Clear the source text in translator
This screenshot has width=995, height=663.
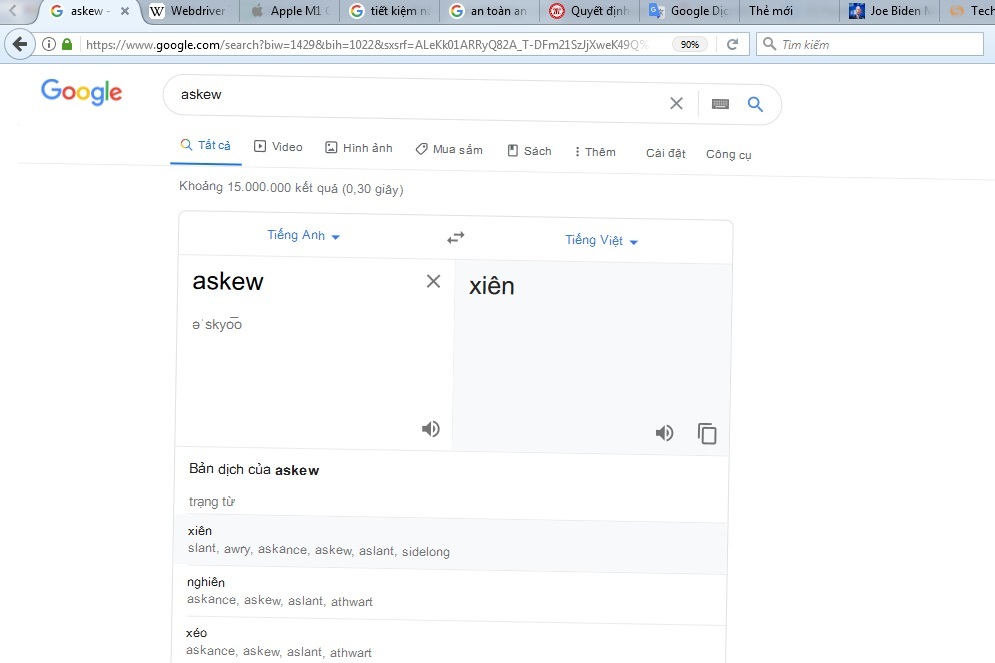[x=433, y=282]
